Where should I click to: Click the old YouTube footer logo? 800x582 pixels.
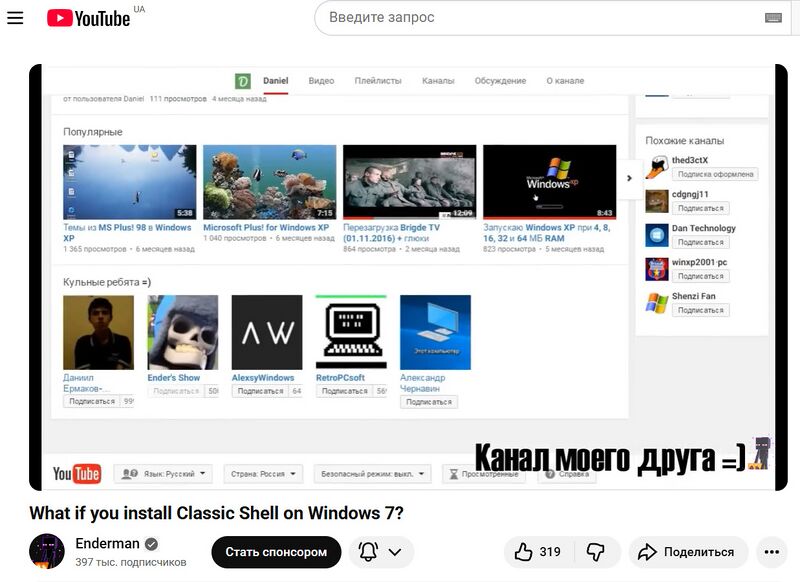77,473
